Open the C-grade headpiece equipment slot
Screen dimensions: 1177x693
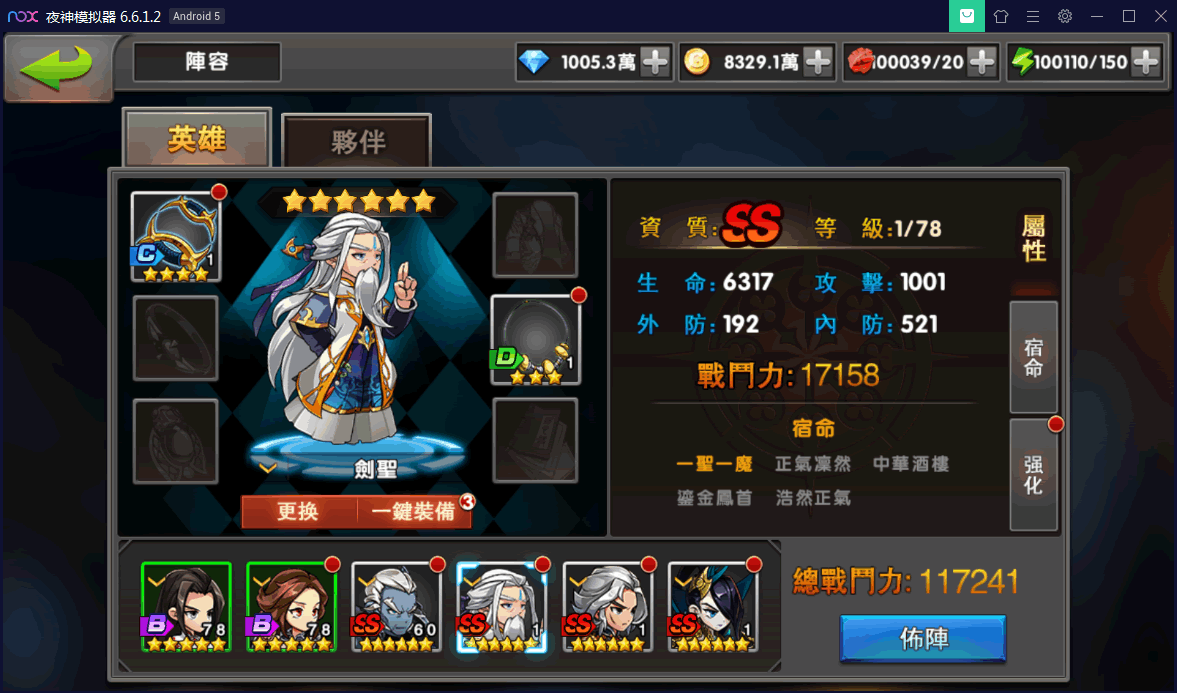(x=176, y=237)
